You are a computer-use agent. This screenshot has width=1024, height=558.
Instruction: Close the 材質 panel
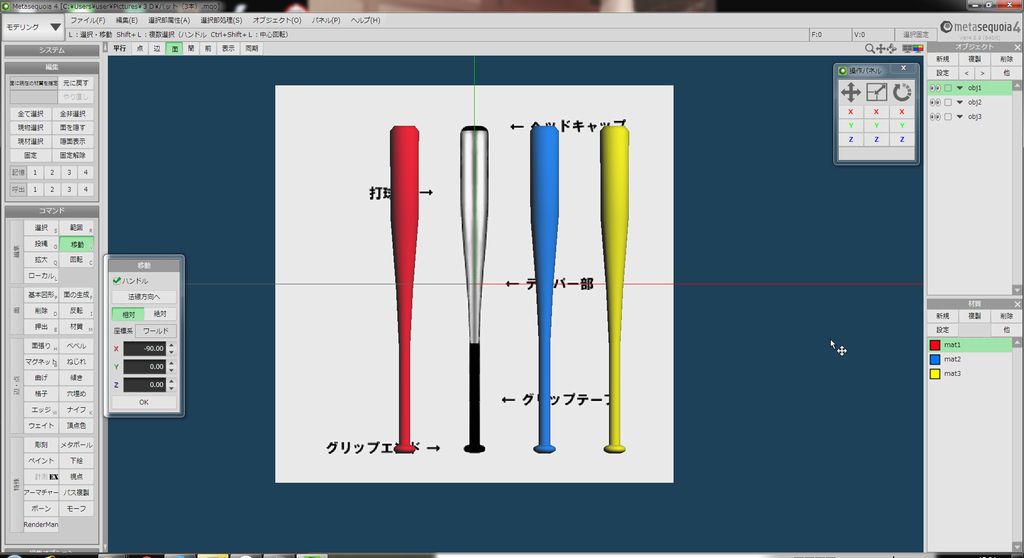(x=1017, y=304)
